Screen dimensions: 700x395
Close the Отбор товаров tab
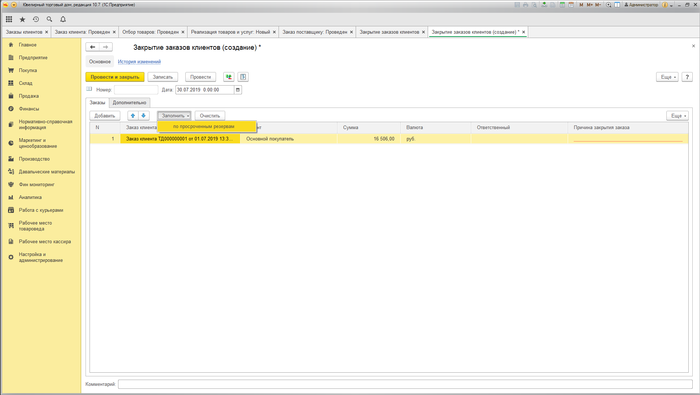tap(183, 32)
